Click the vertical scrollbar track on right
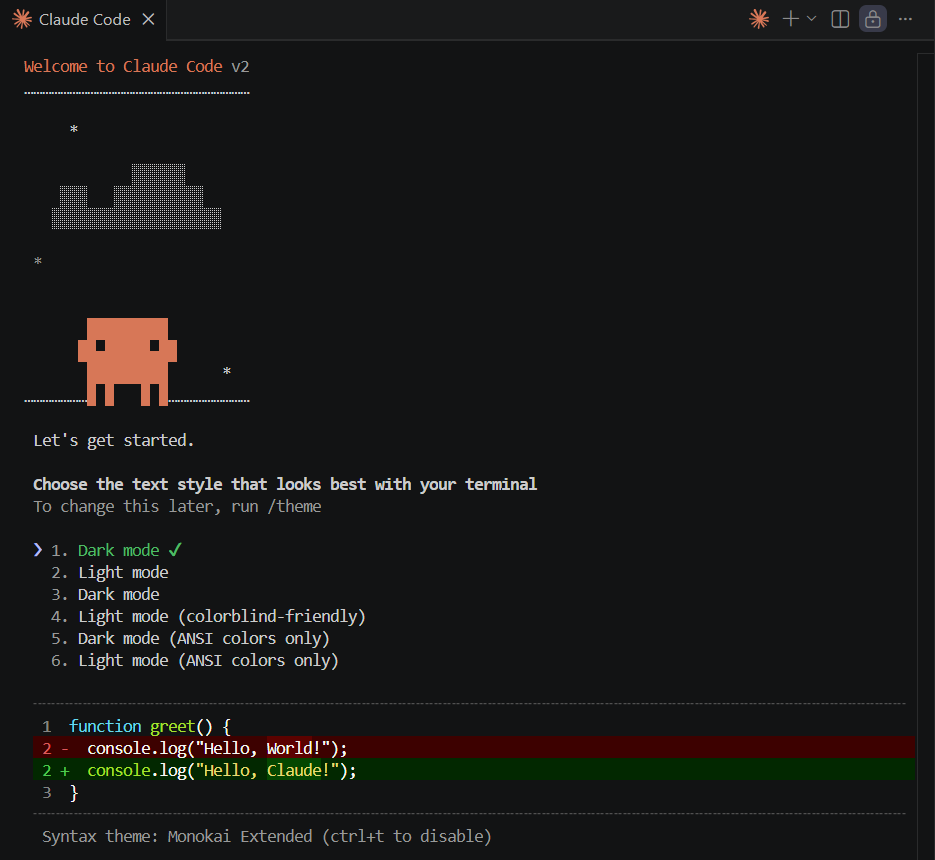The image size is (935, 860). click(925, 456)
